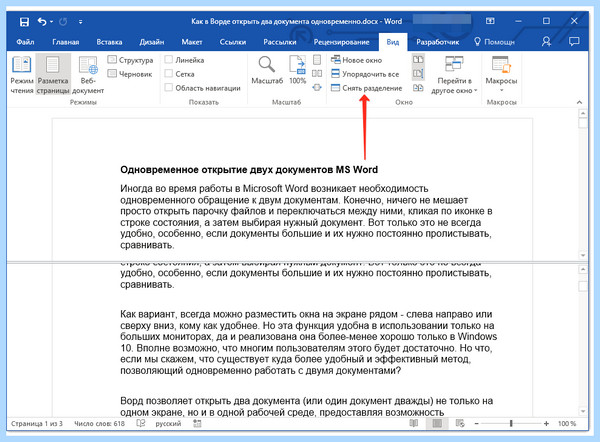
Task: Select Разметка страницы view mode
Action: [x=53, y=75]
